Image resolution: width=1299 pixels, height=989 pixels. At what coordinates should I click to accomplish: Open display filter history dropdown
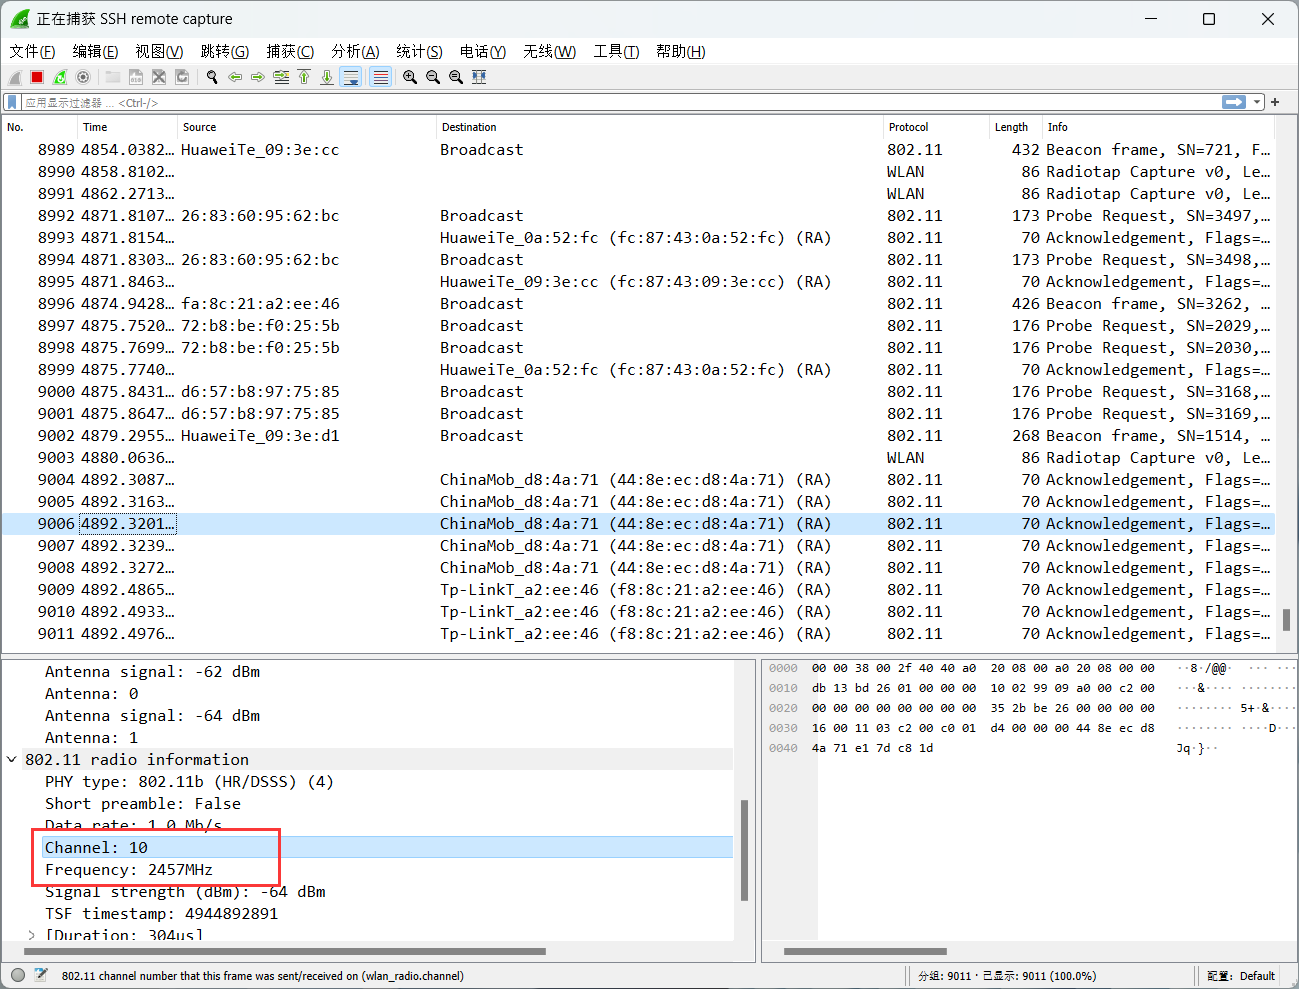pos(1257,102)
